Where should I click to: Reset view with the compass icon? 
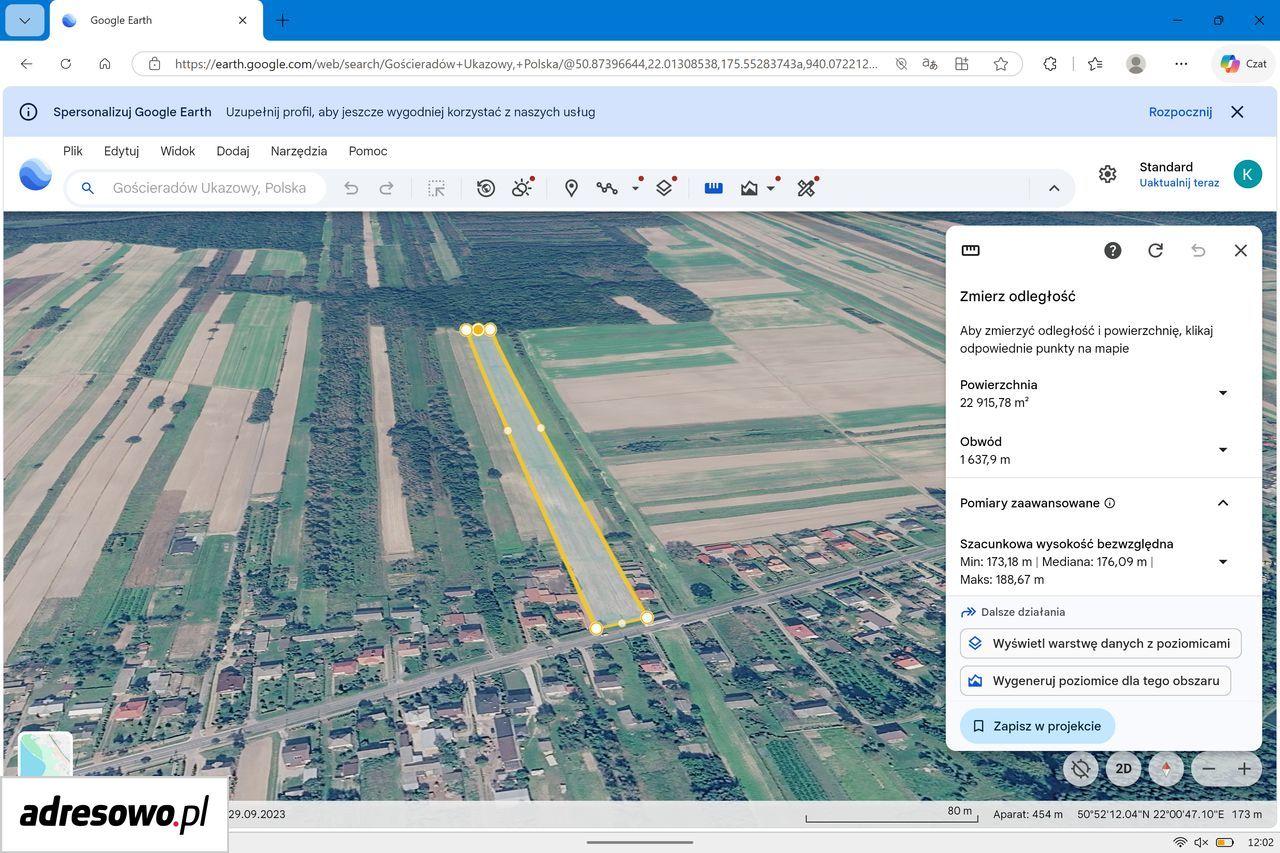tap(1166, 769)
